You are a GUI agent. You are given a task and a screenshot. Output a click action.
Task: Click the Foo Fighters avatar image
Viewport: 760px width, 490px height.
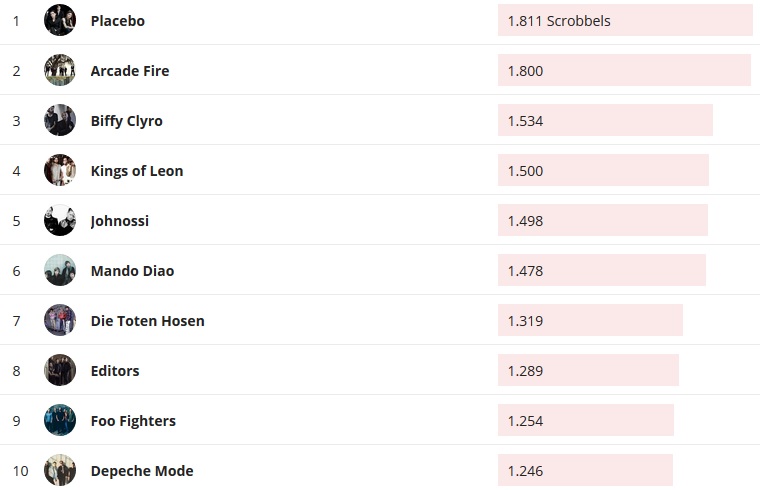click(x=60, y=420)
